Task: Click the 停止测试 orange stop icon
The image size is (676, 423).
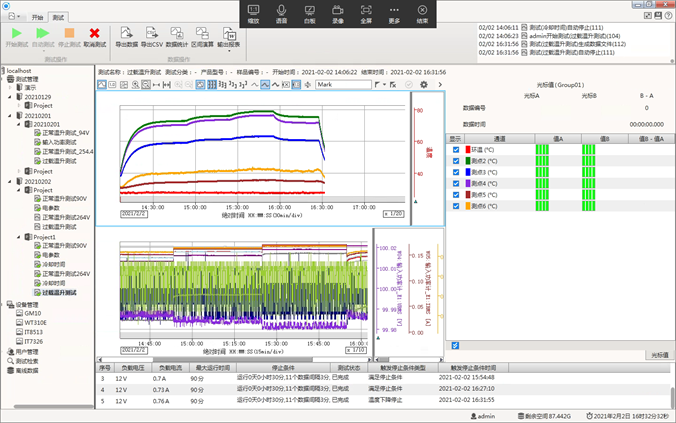Action: (x=69, y=34)
